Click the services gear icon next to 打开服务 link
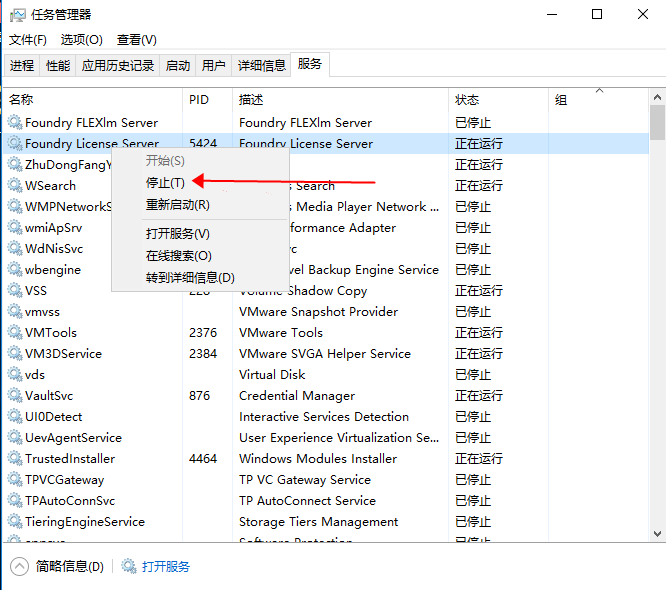The height and width of the screenshot is (590, 666). coord(129,566)
